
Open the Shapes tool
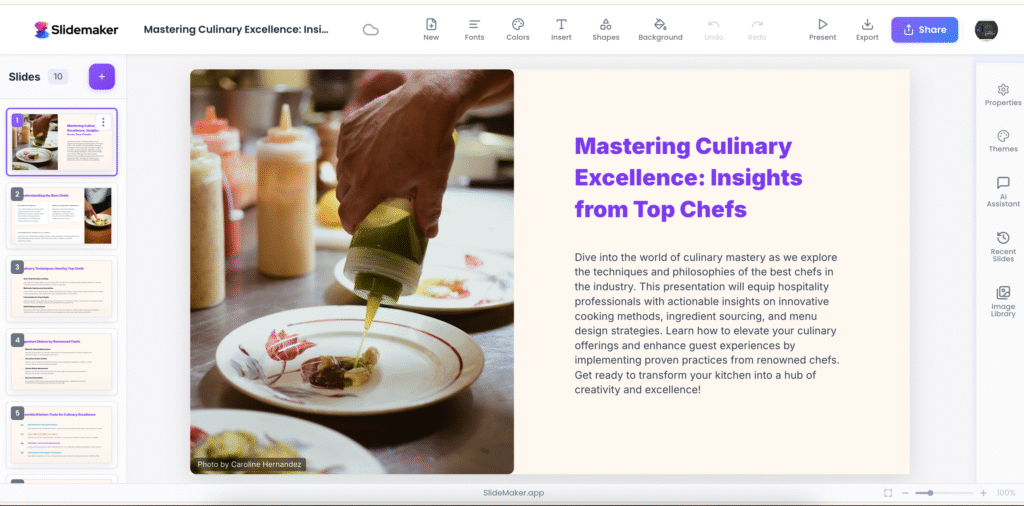point(605,28)
